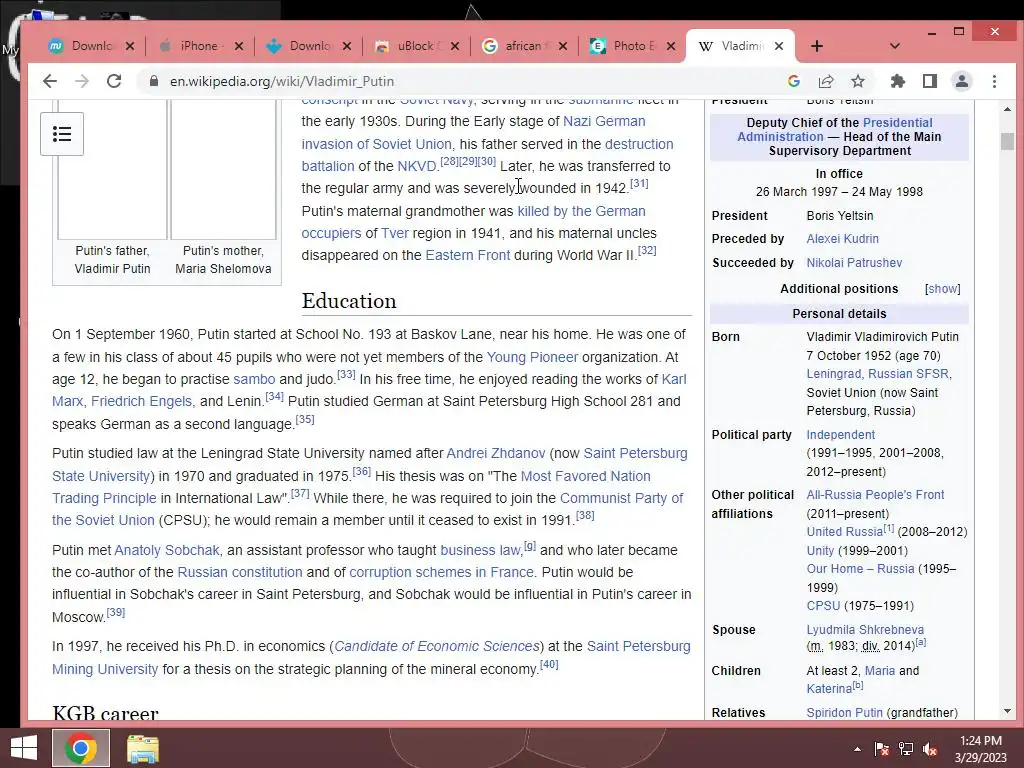1024x768 pixels.
Task: Open the Nazi German link
Action: 604,121
